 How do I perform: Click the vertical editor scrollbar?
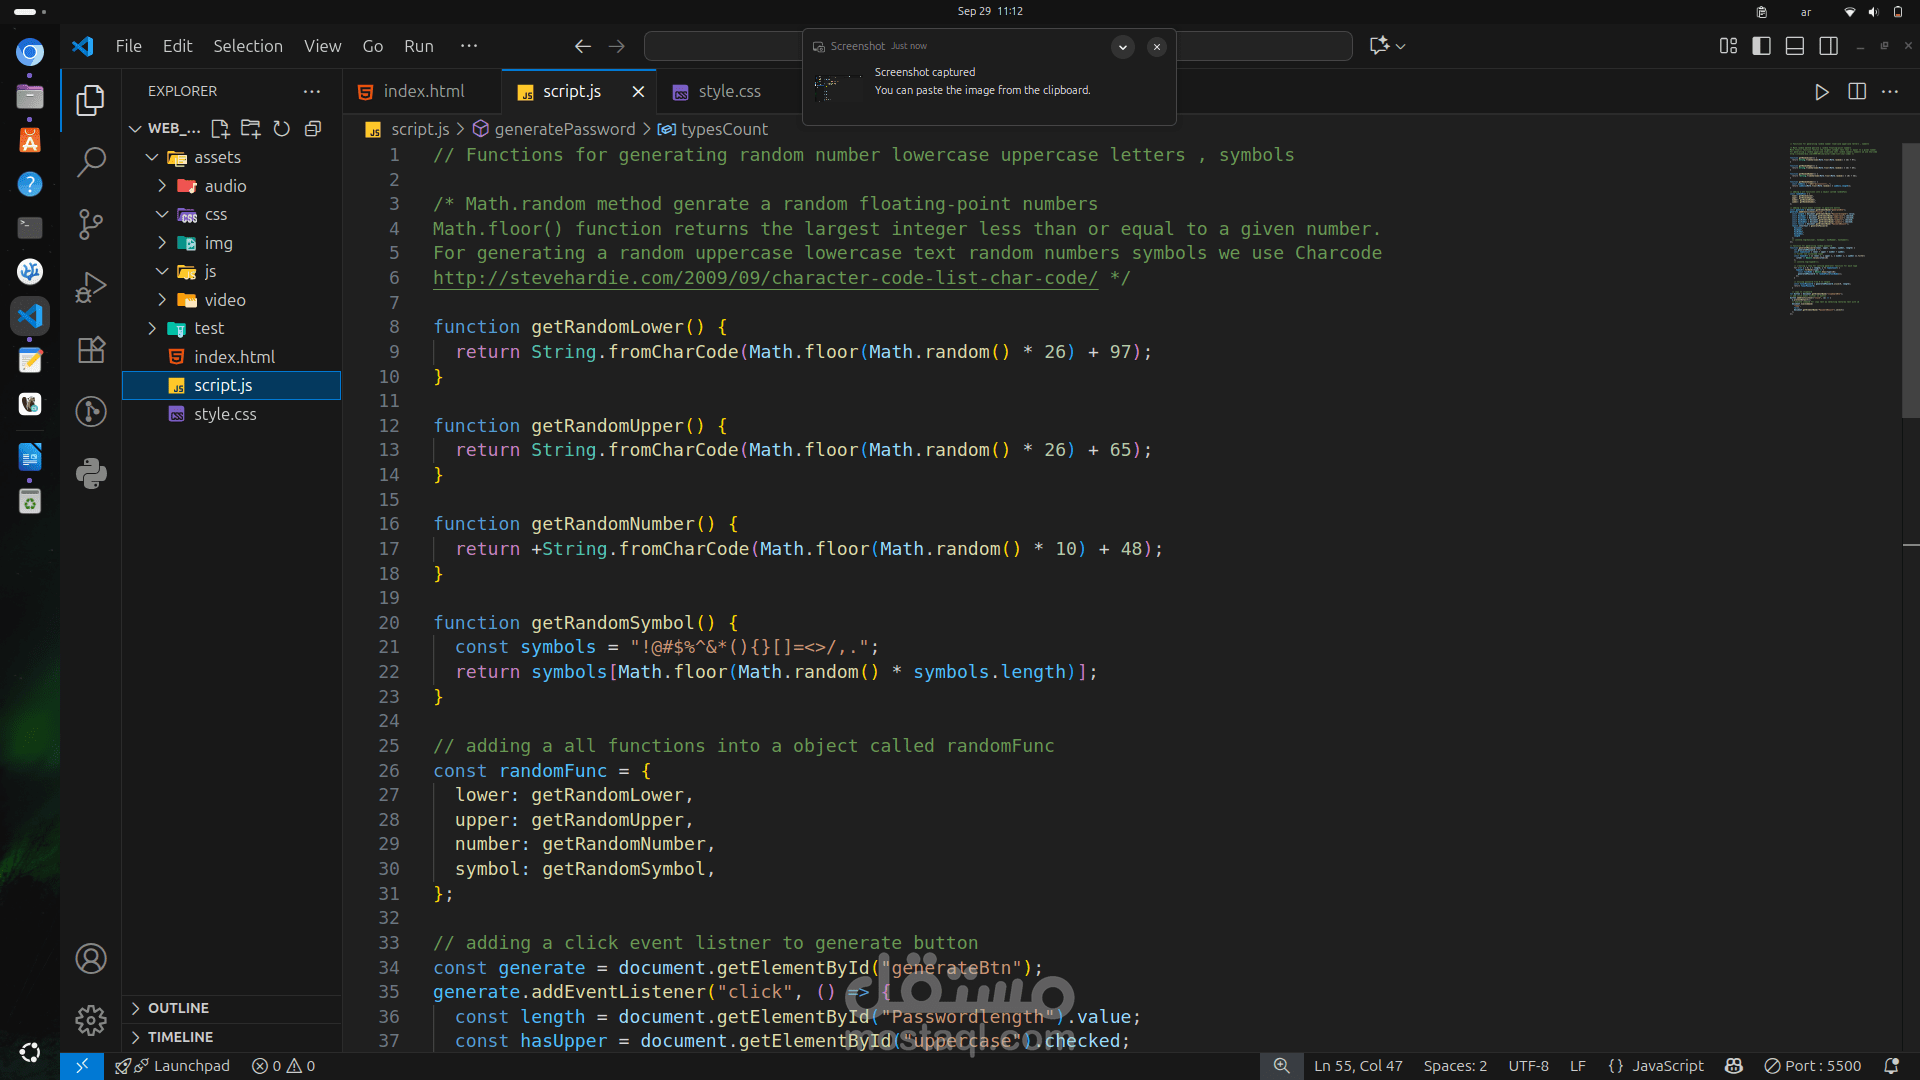tap(1910, 280)
